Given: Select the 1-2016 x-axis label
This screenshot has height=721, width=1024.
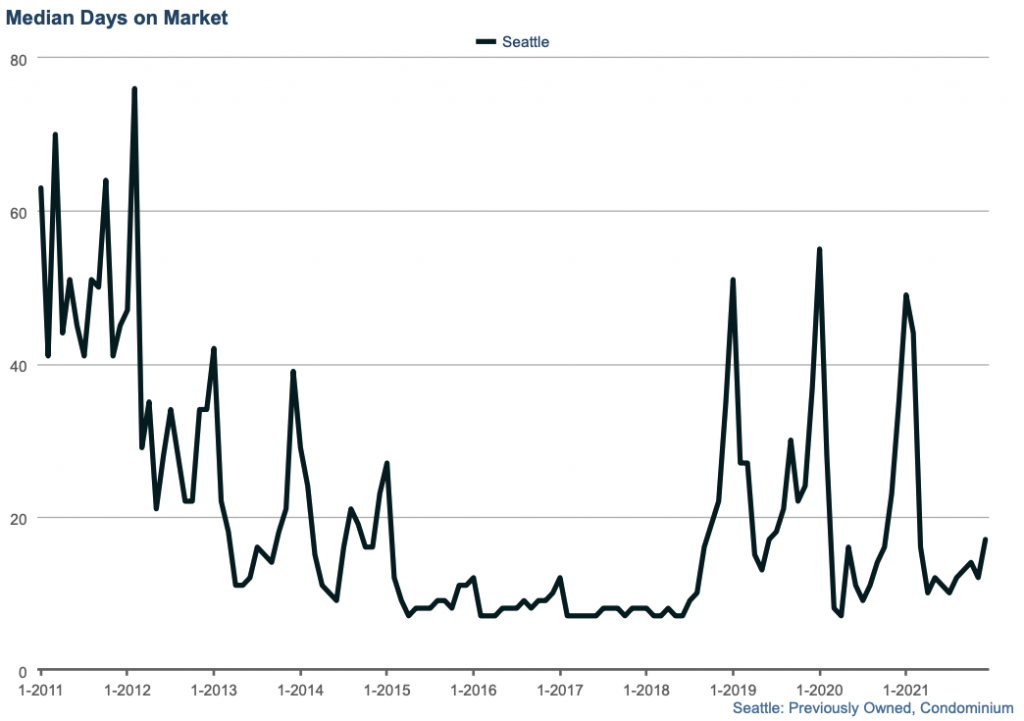Looking at the screenshot, I should (x=473, y=690).
